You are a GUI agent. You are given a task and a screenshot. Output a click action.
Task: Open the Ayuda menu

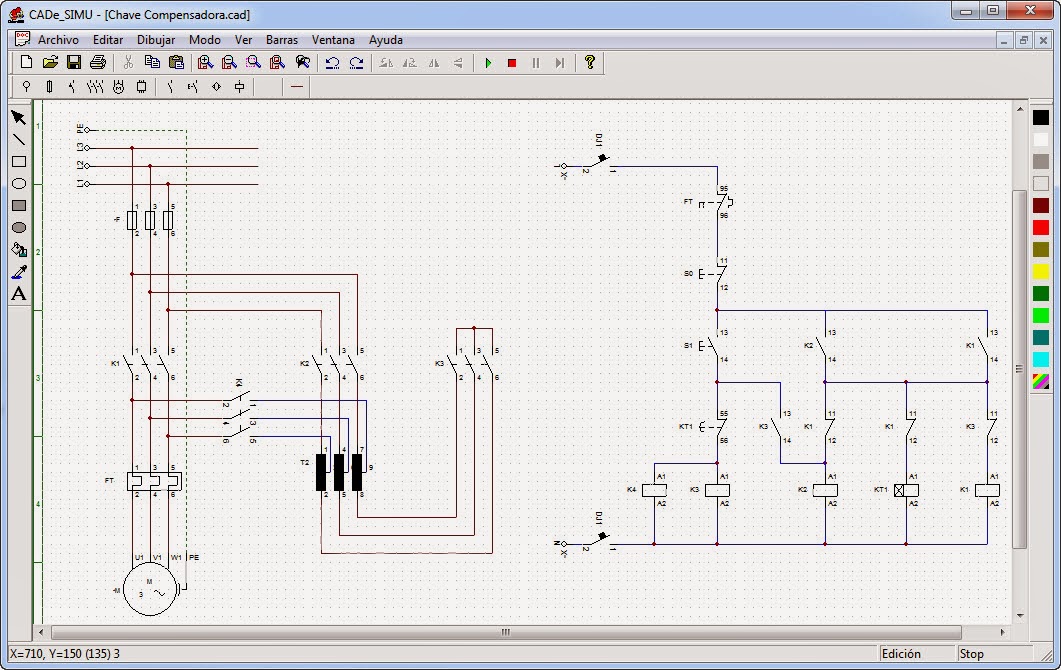point(386,40)
